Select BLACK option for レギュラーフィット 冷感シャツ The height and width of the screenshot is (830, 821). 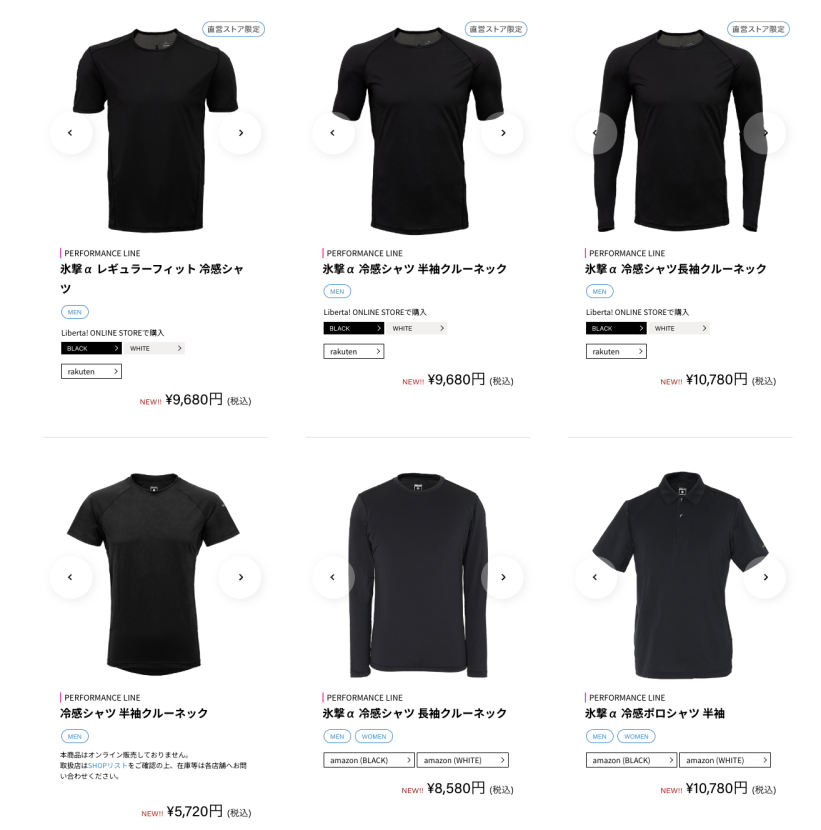click(92, 348)
